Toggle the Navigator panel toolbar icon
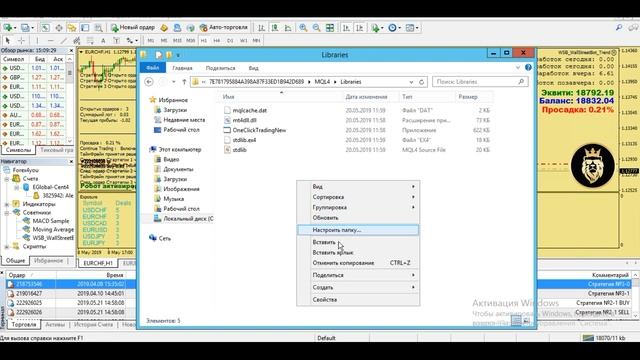Image resolution: width=640 pixels, height=360 pixels. tap(72, 28)
